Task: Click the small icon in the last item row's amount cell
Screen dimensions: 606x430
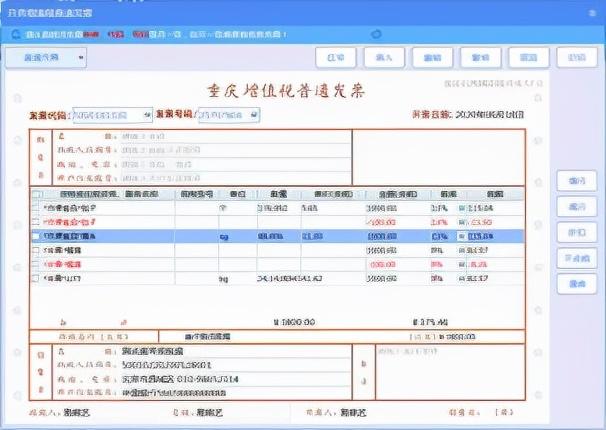Action: point(462,278)
